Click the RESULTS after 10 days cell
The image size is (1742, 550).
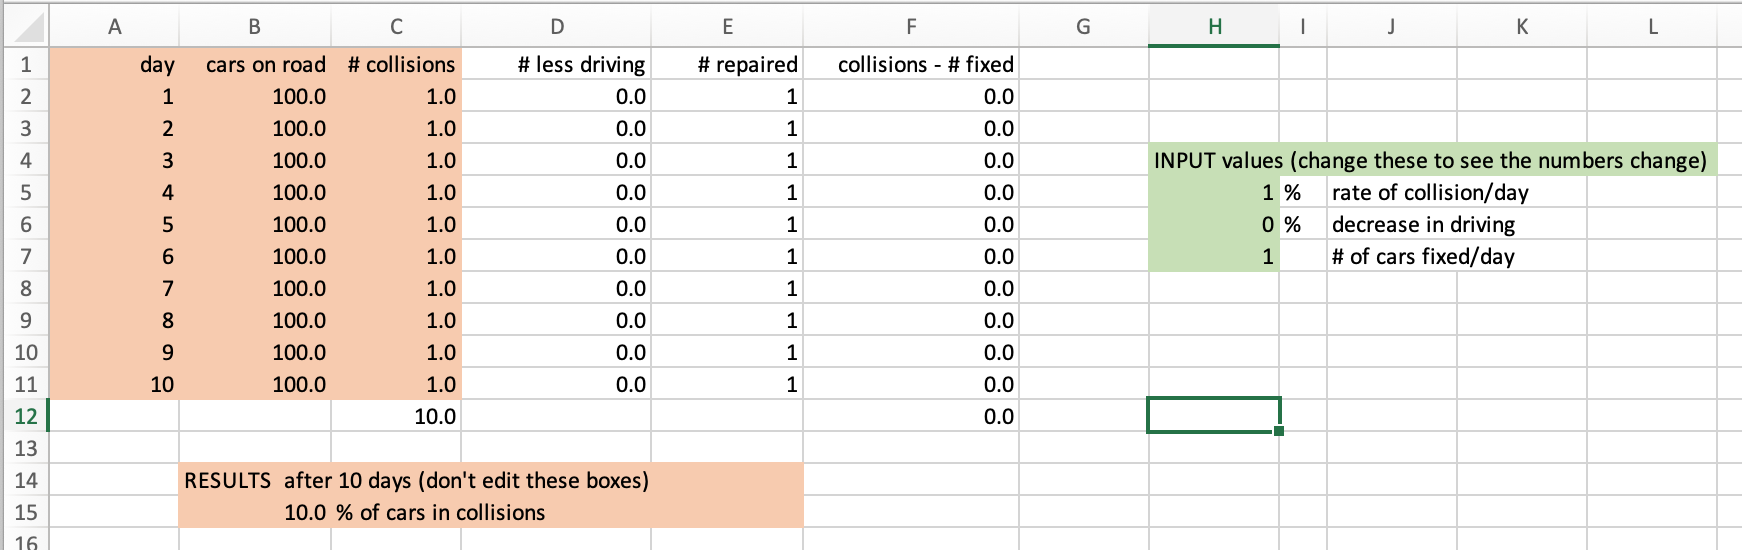coord(416,480)
